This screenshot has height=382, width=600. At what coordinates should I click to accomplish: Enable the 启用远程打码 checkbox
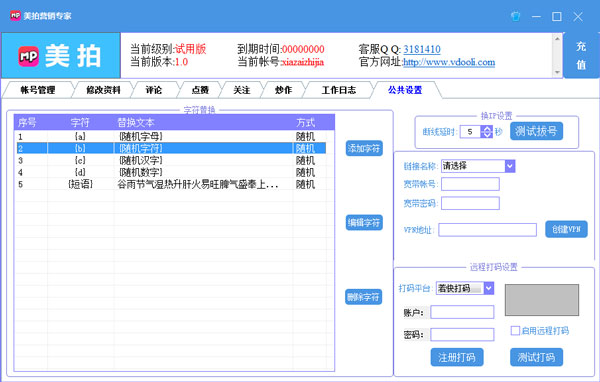(x=515, y=330)
